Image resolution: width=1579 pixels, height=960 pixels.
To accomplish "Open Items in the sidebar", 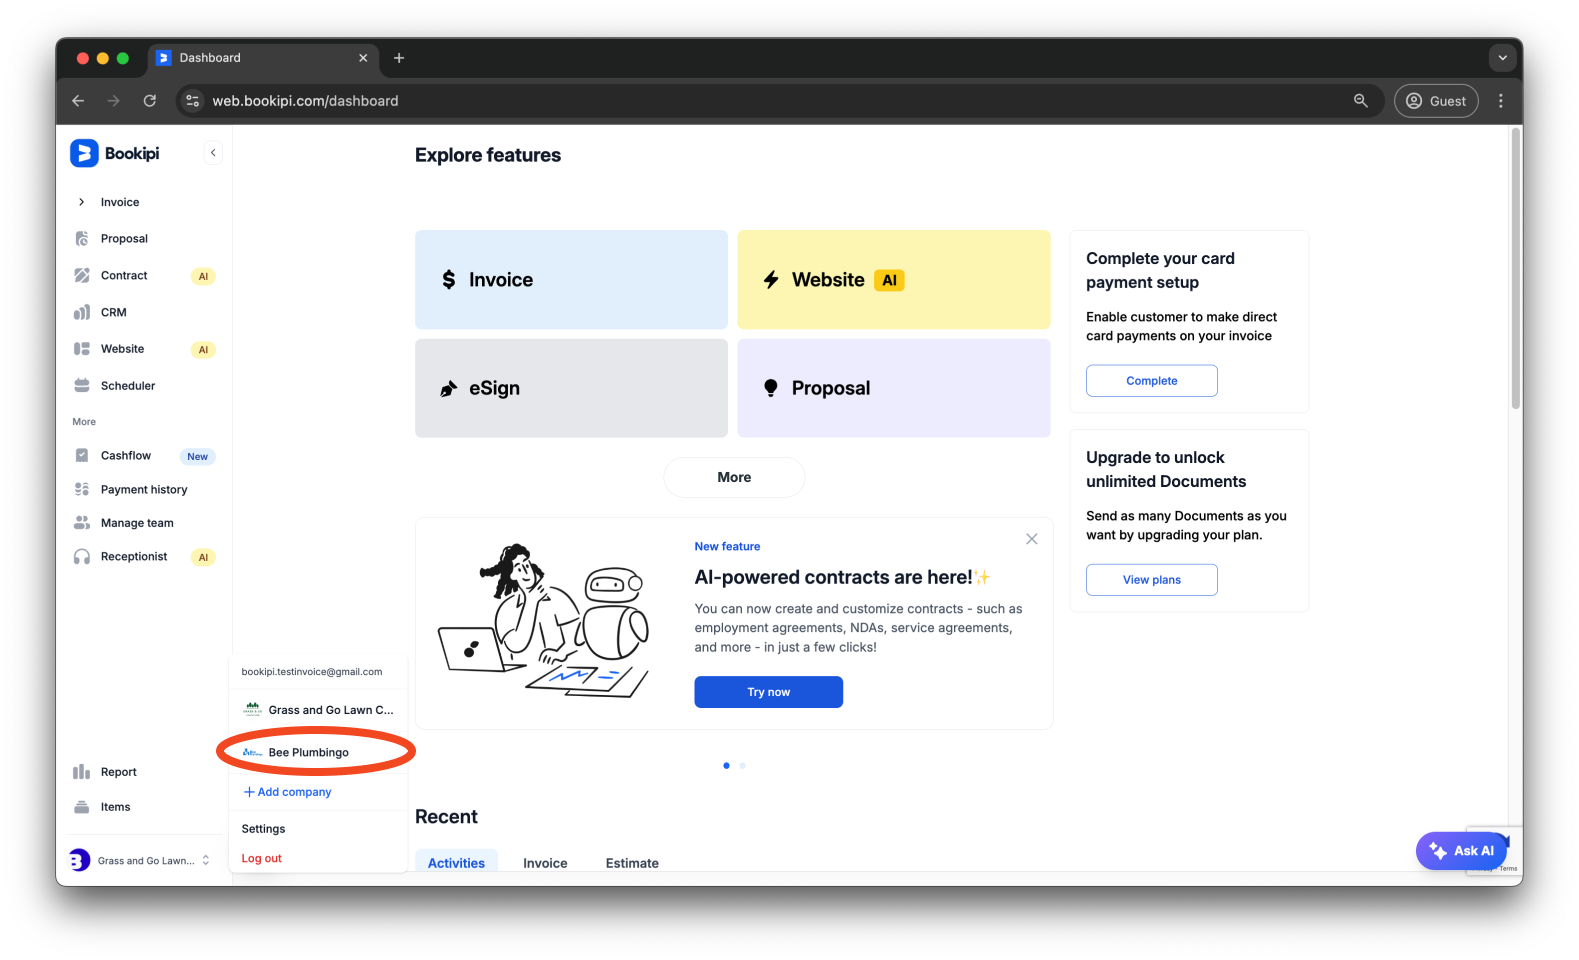I will point(115,807).
